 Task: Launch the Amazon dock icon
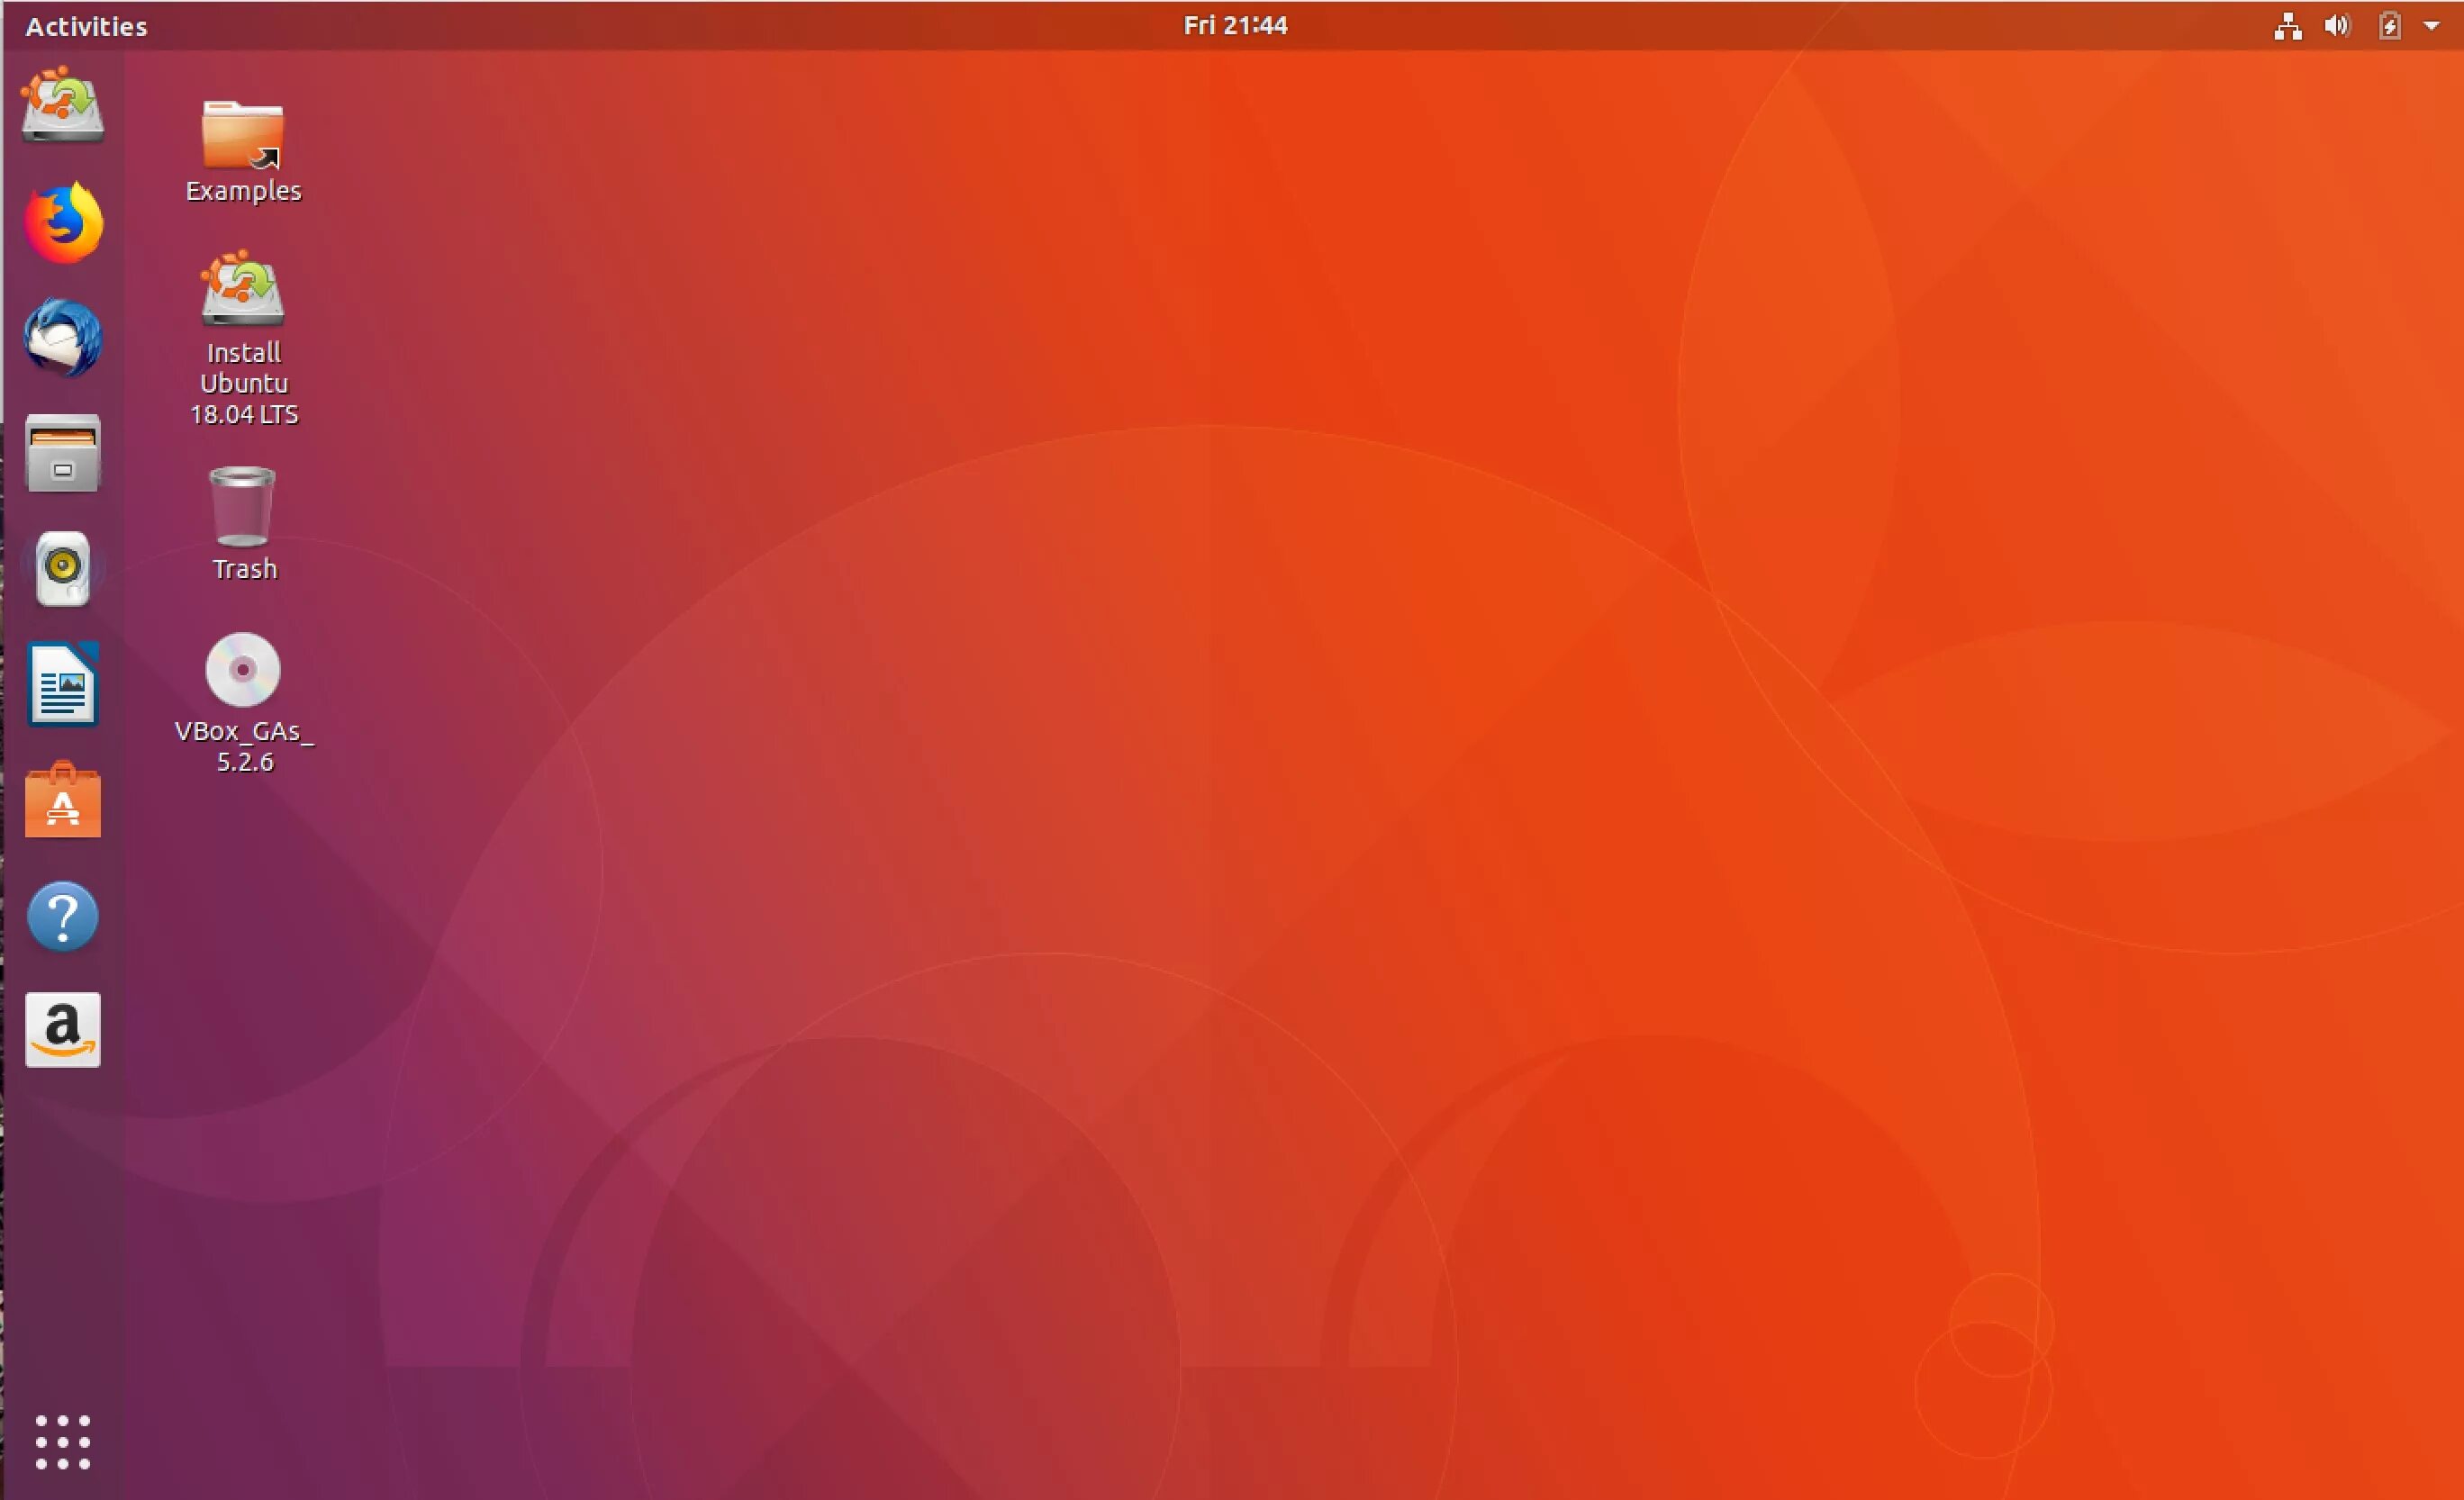click(x=63, y=1030)
